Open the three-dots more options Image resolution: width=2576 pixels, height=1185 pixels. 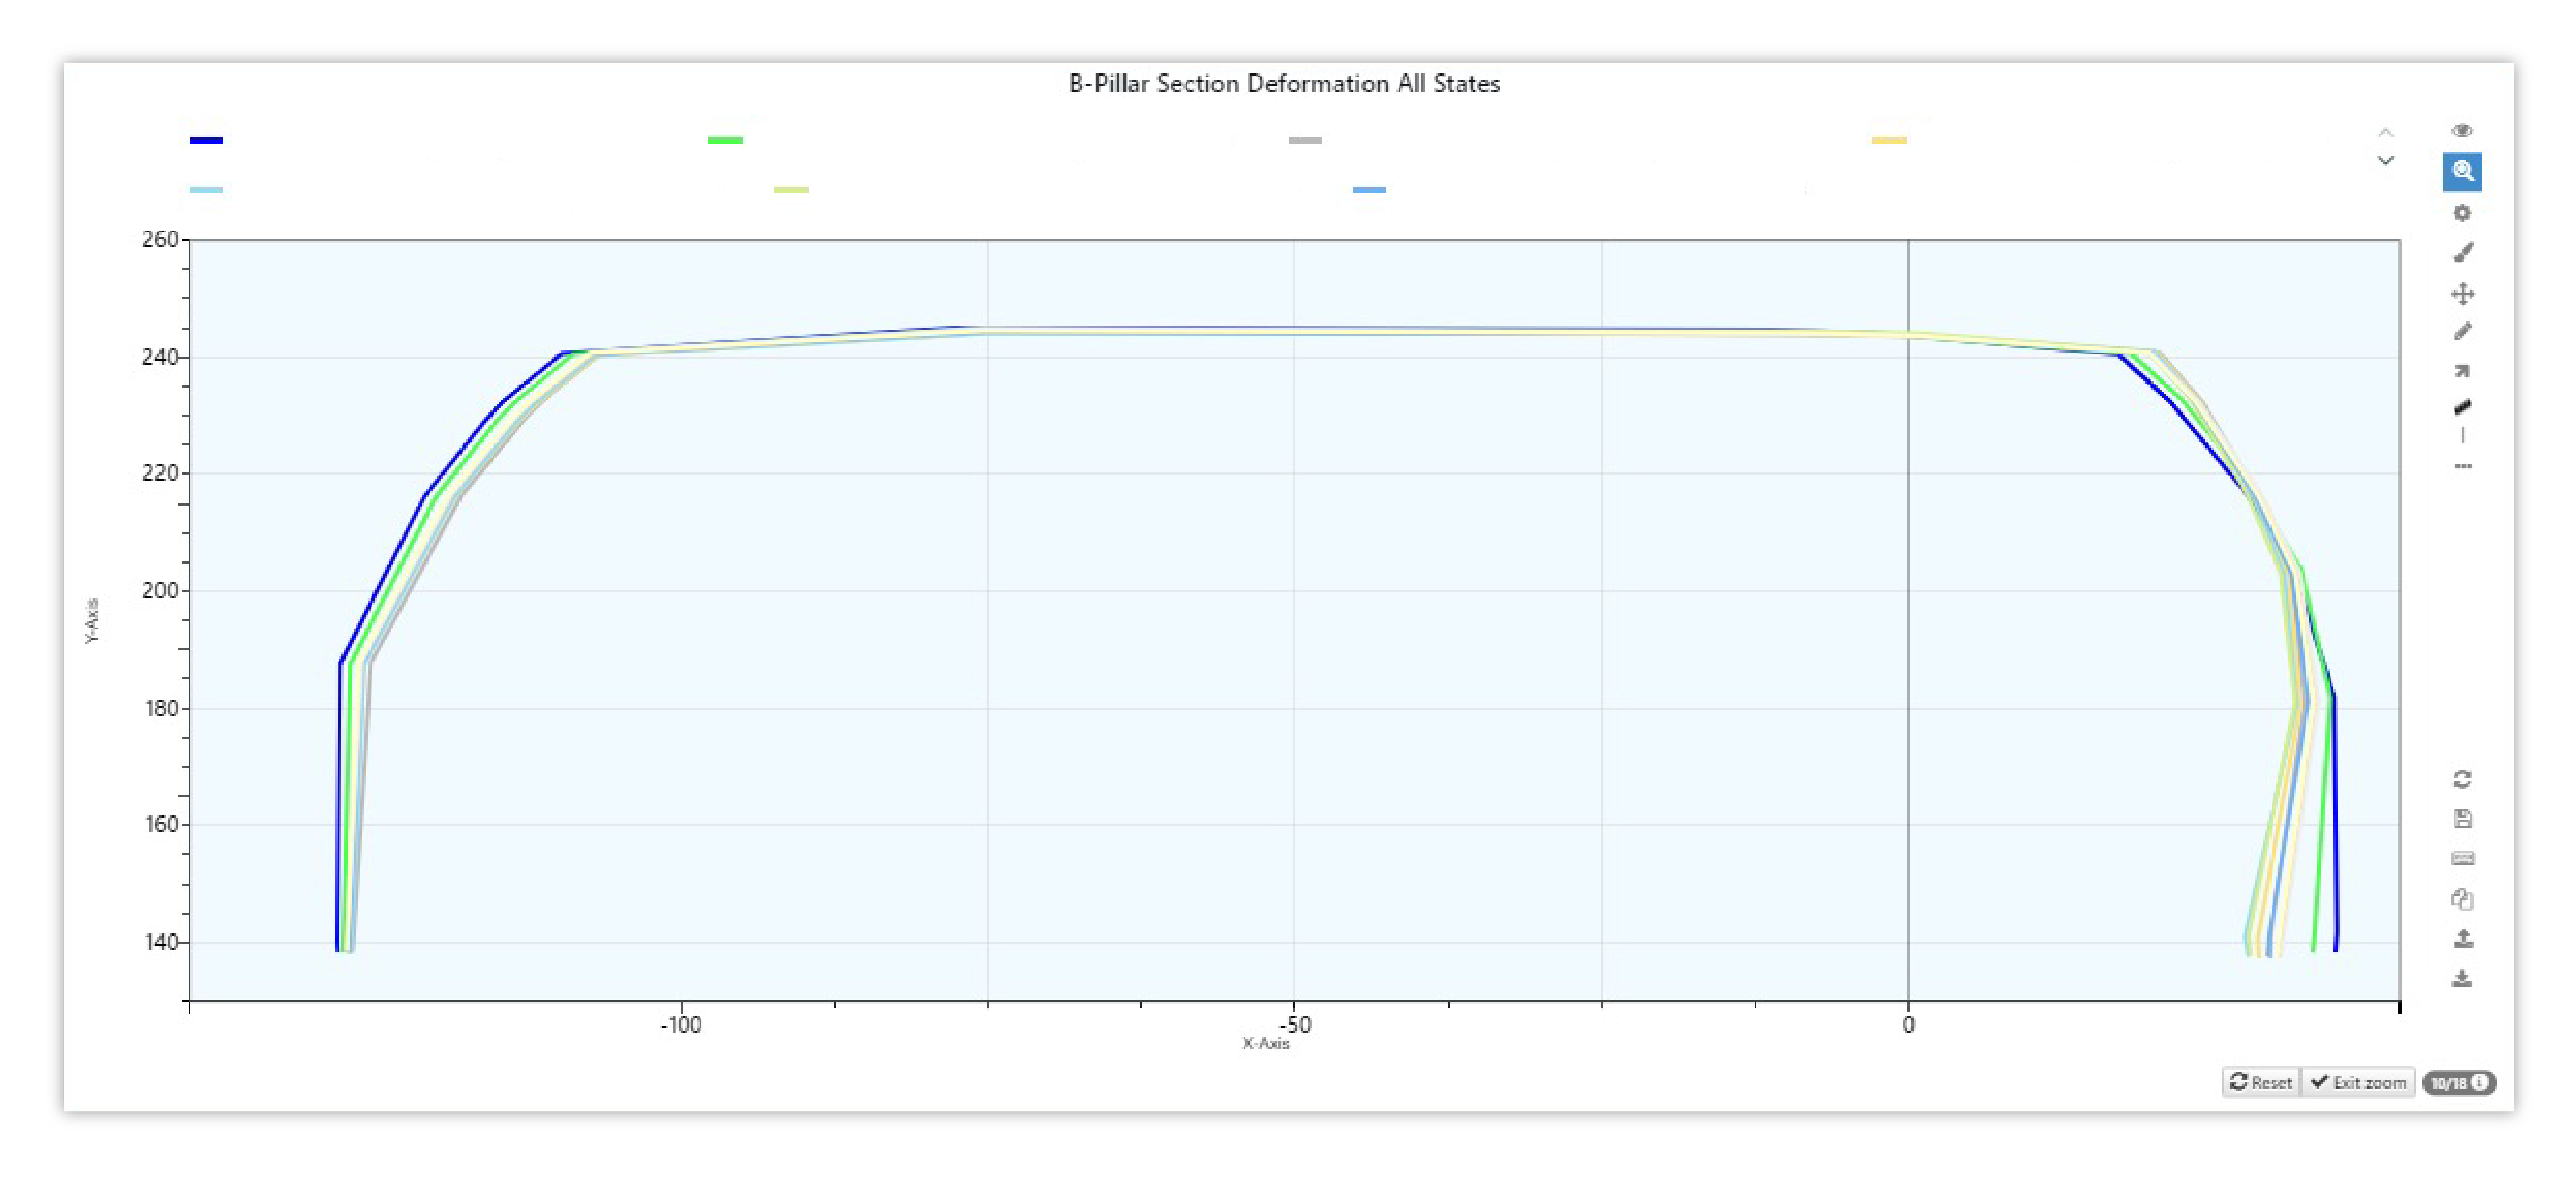tap(2463, 466)
